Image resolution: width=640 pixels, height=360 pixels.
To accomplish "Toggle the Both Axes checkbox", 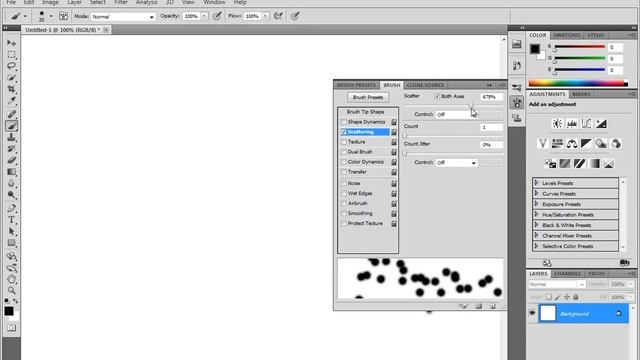I will tap(437, 96).
